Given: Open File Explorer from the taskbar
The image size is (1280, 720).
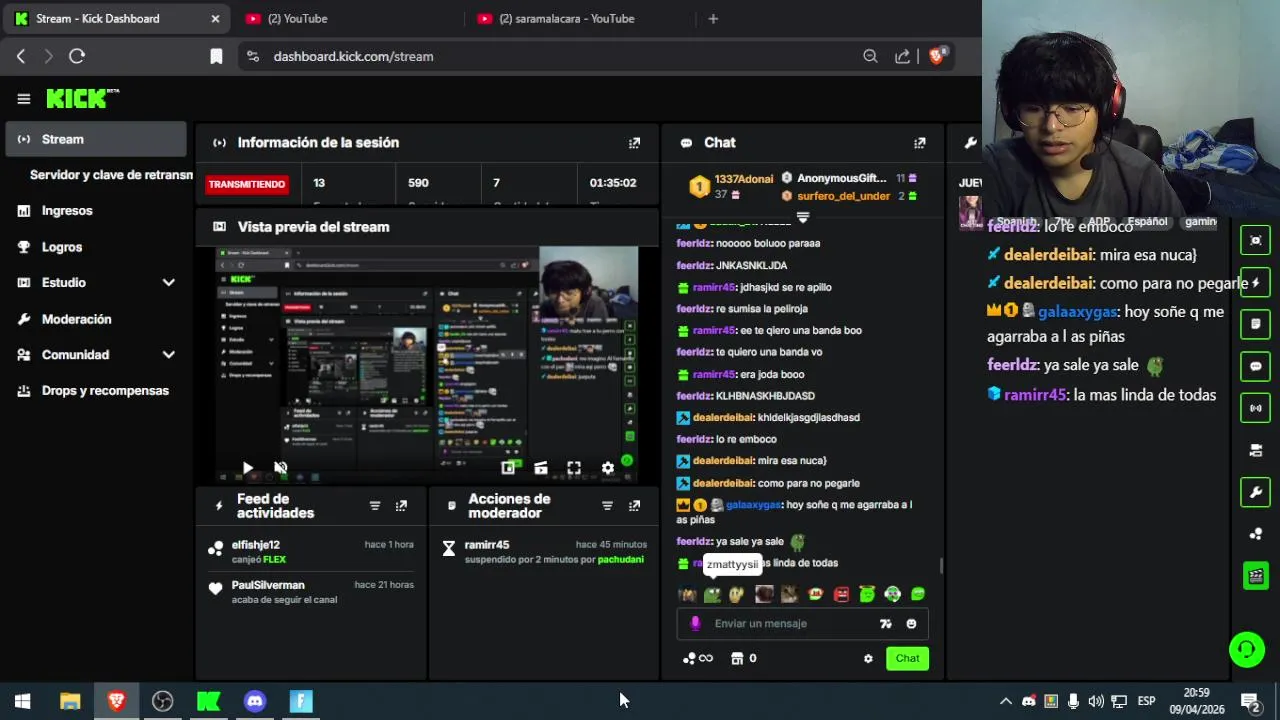Looking at the screenshot, I should click(x=70, y=701).
